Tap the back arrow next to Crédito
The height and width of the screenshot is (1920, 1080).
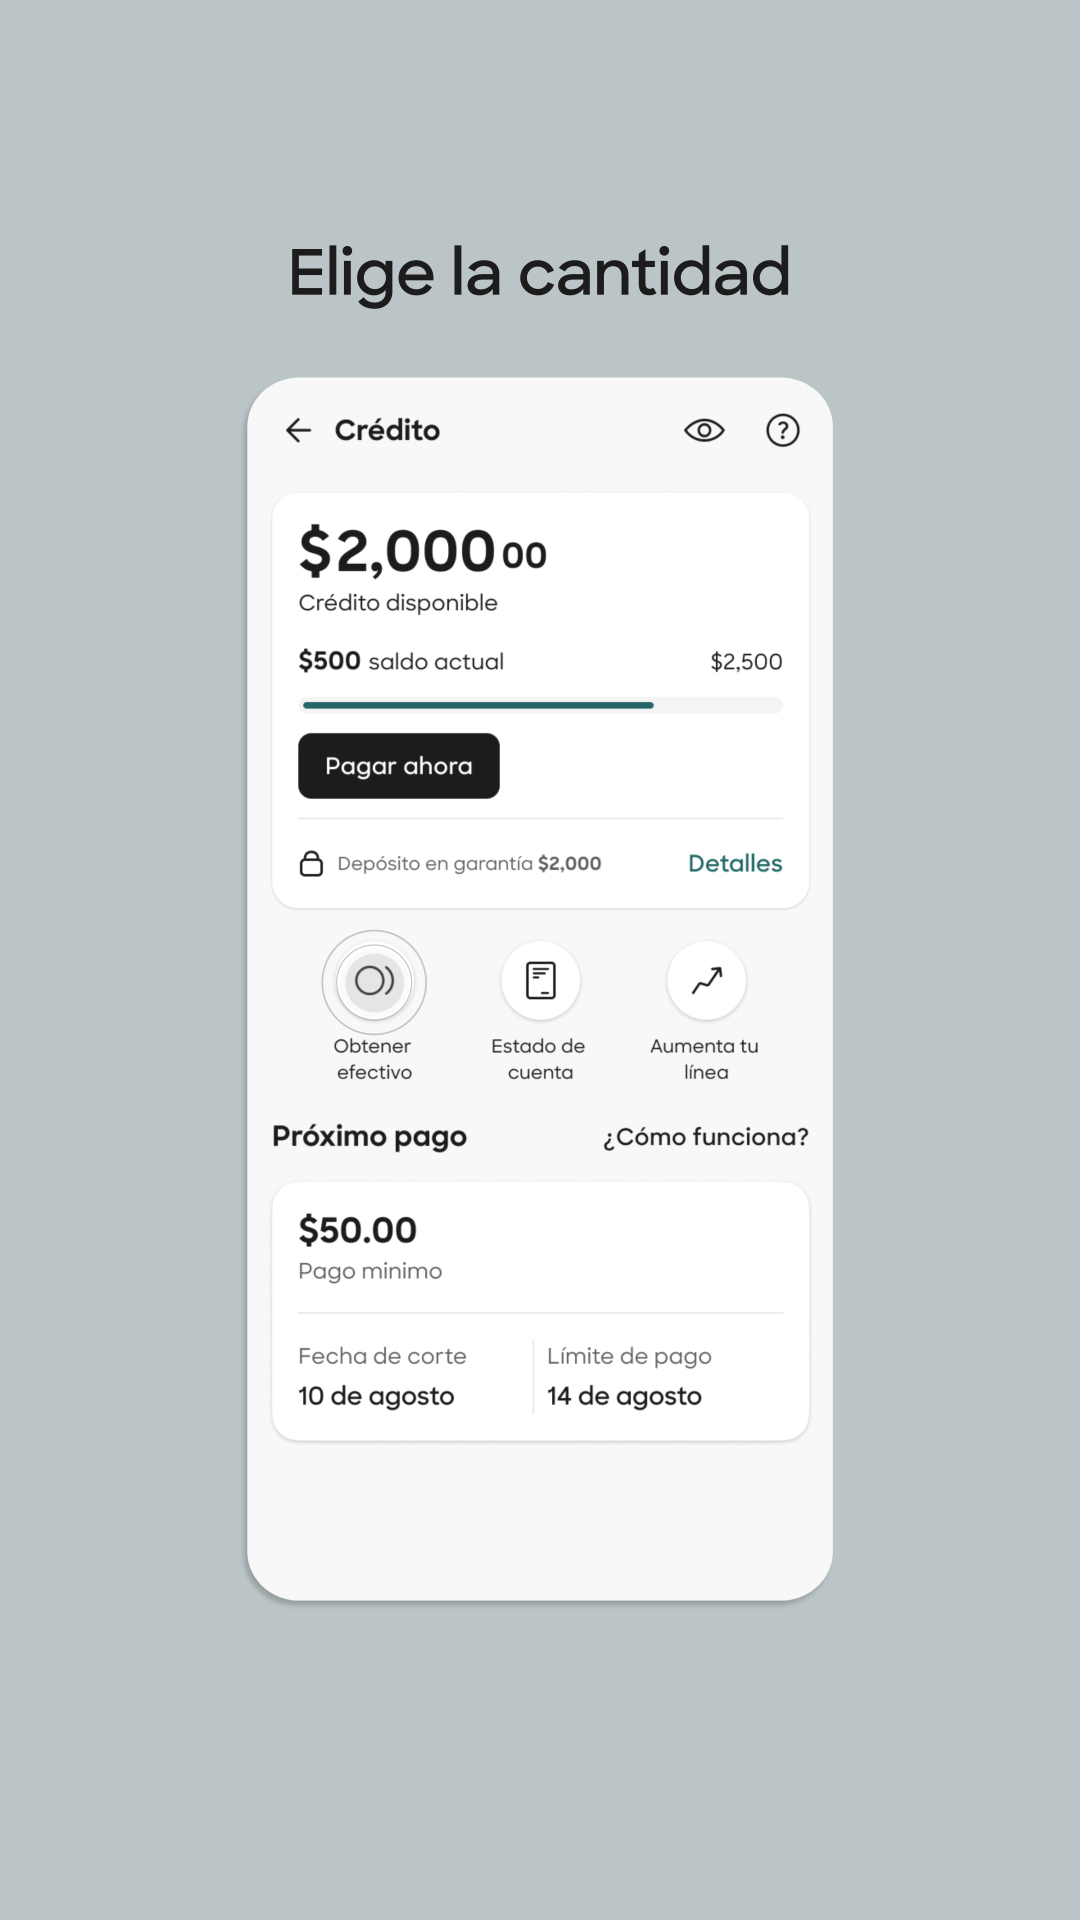click(299, 430)
